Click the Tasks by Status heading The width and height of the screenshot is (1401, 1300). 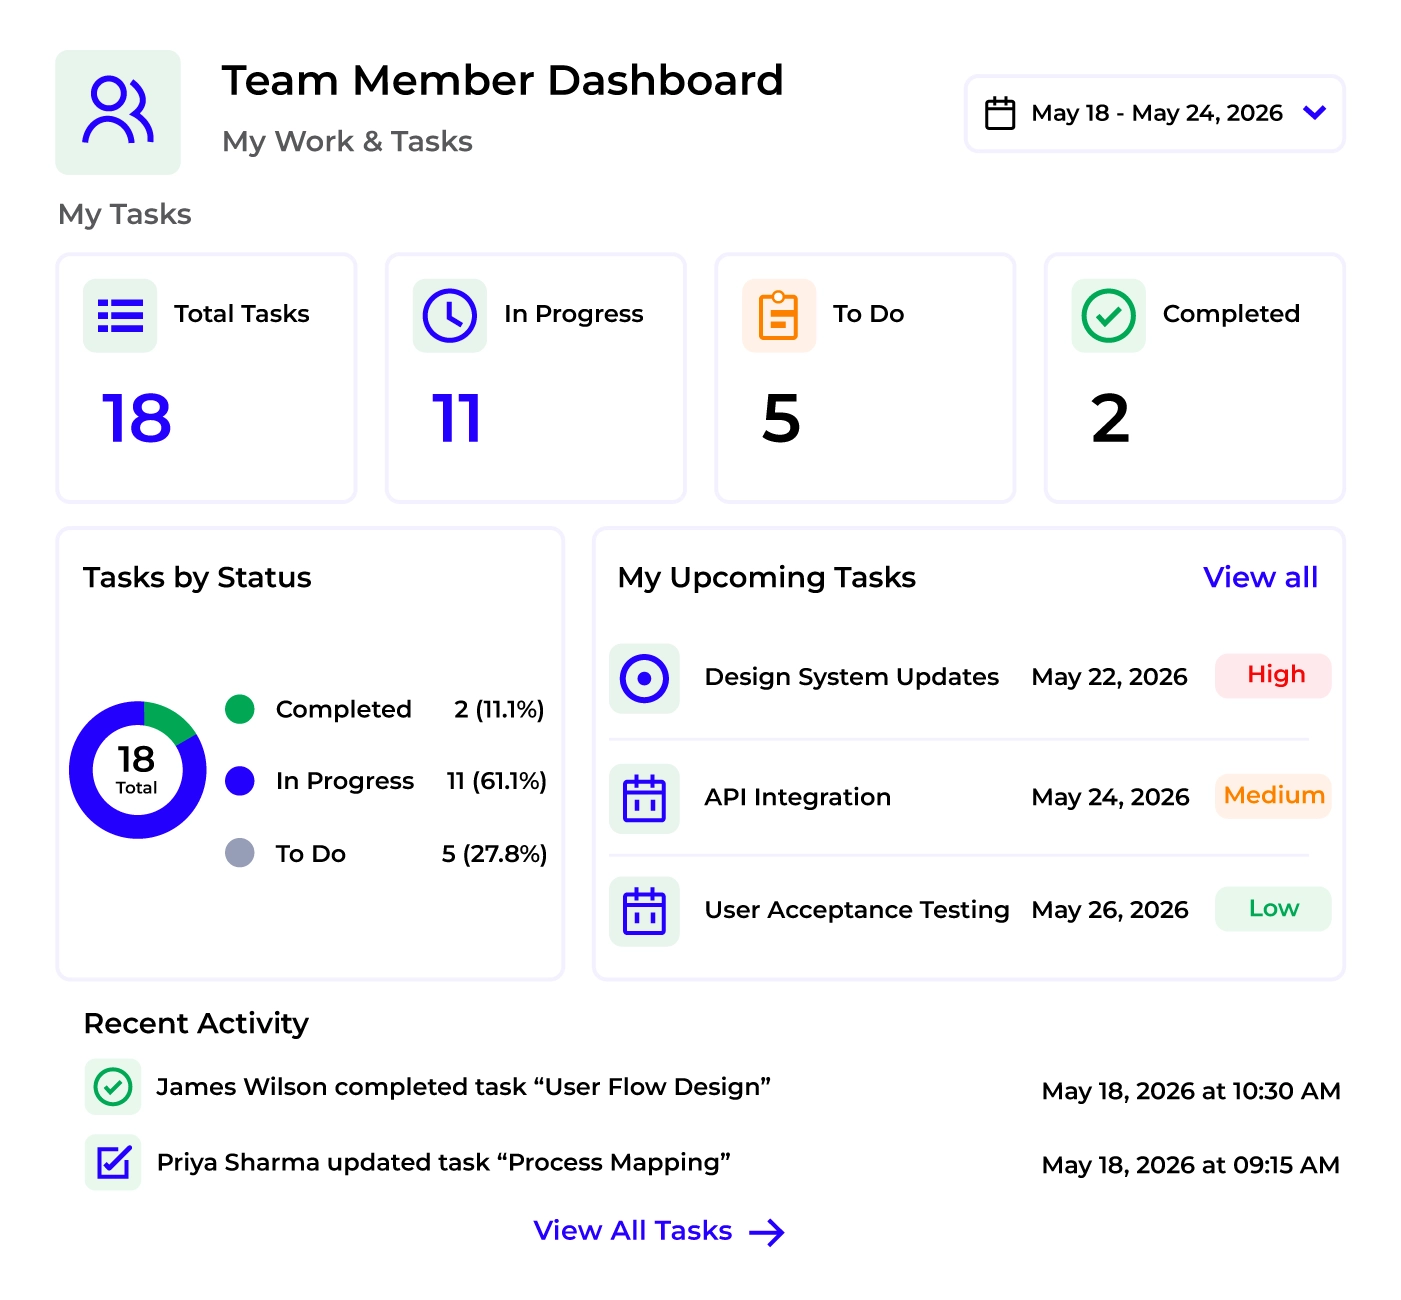point(197,578)
